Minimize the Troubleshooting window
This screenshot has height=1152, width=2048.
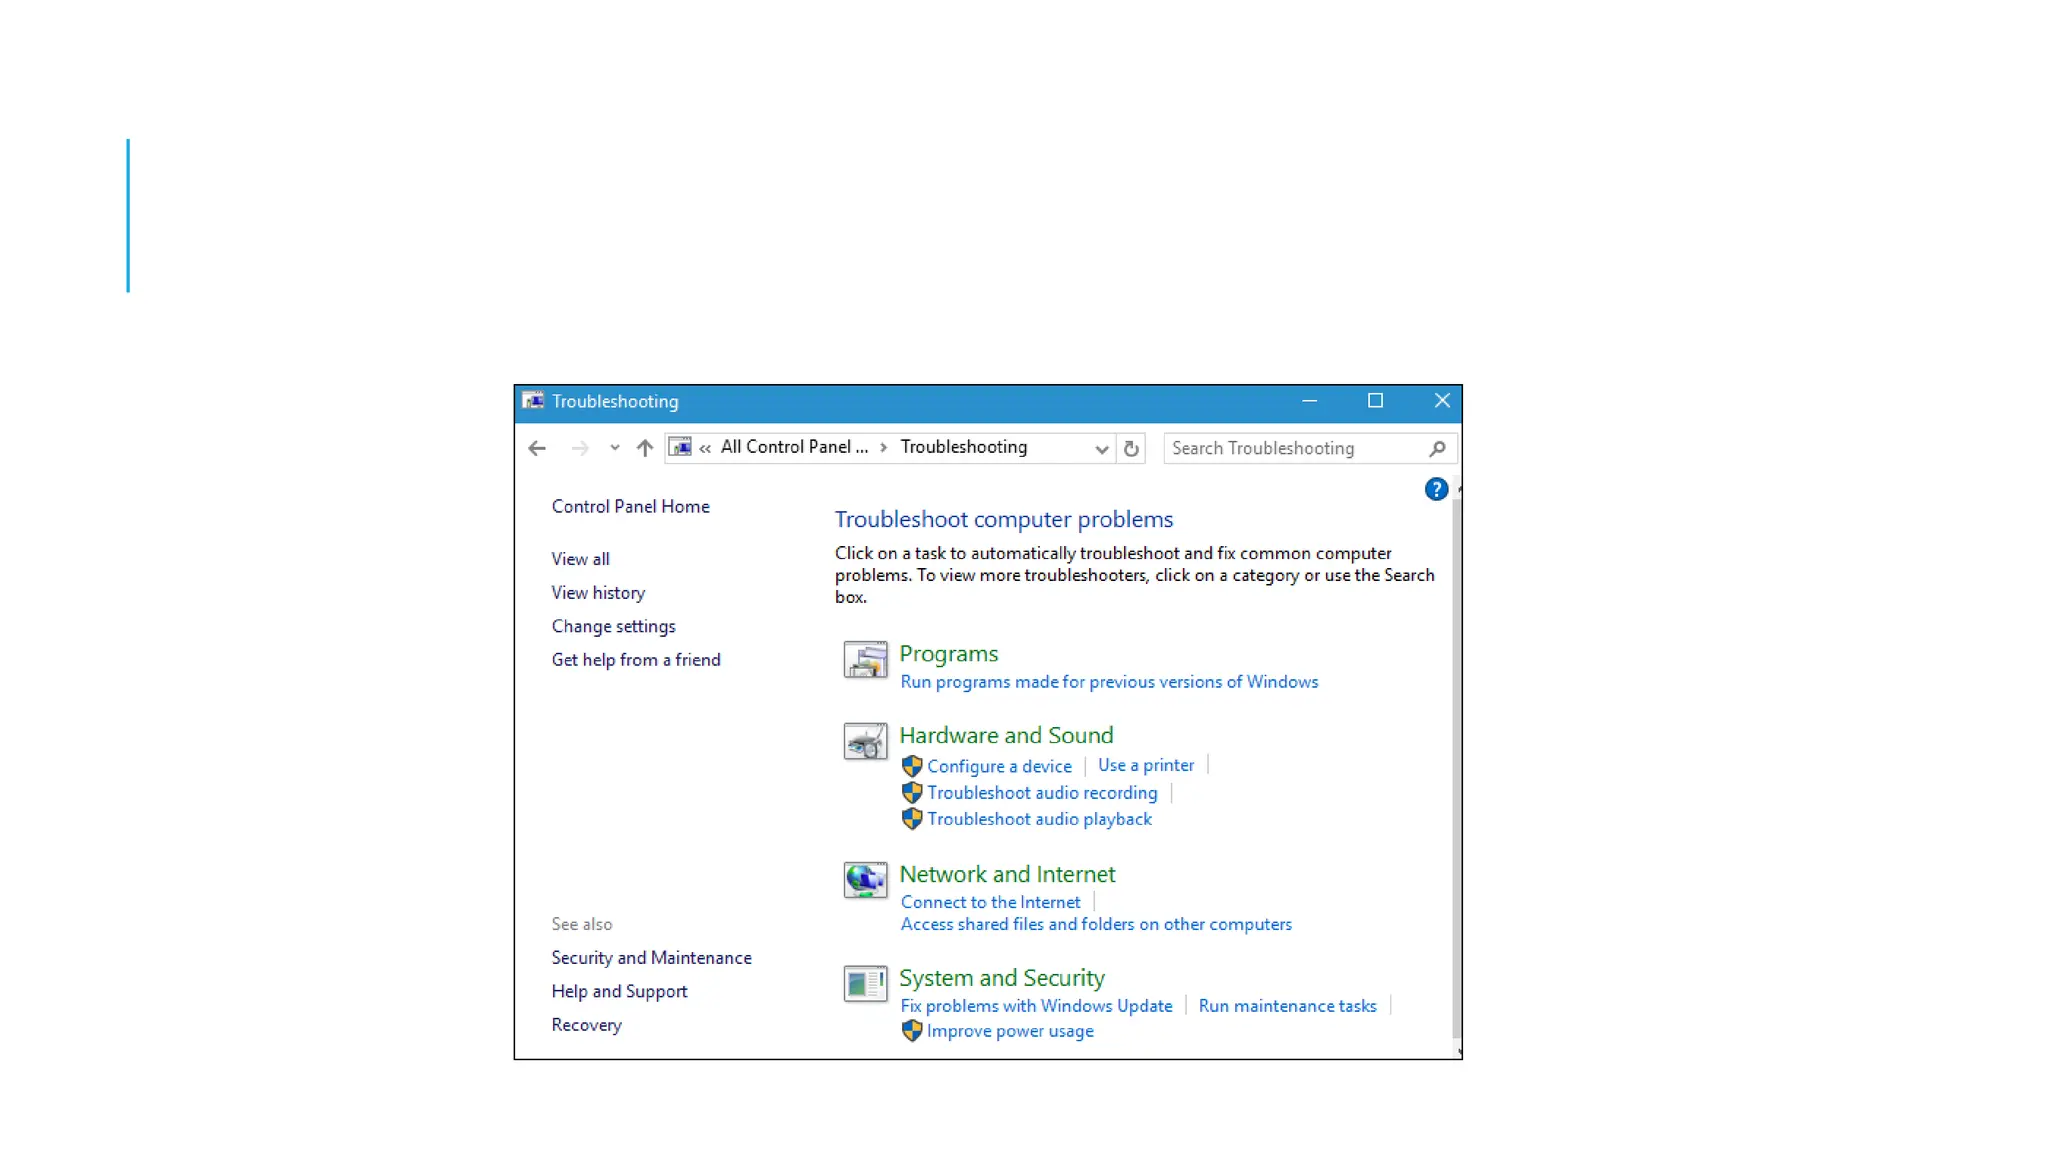point(1309,401)
